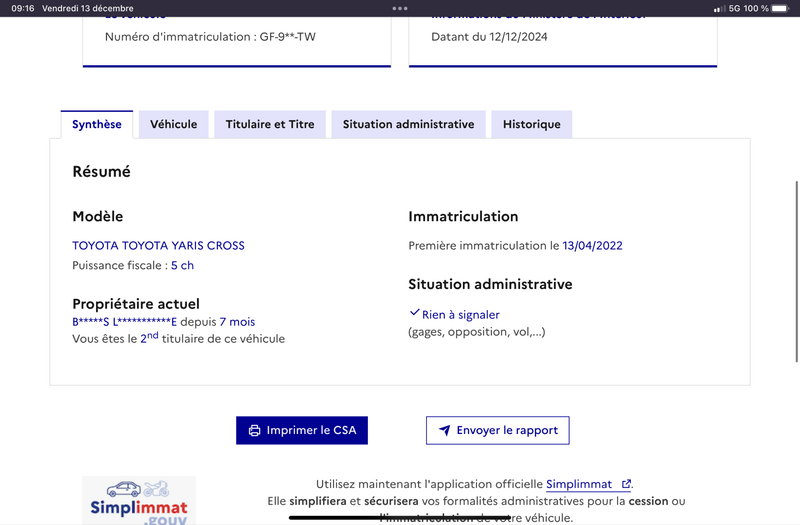Click the owner name B*****S L***********E
Viewport: 800px width, 525px height.
124,322
